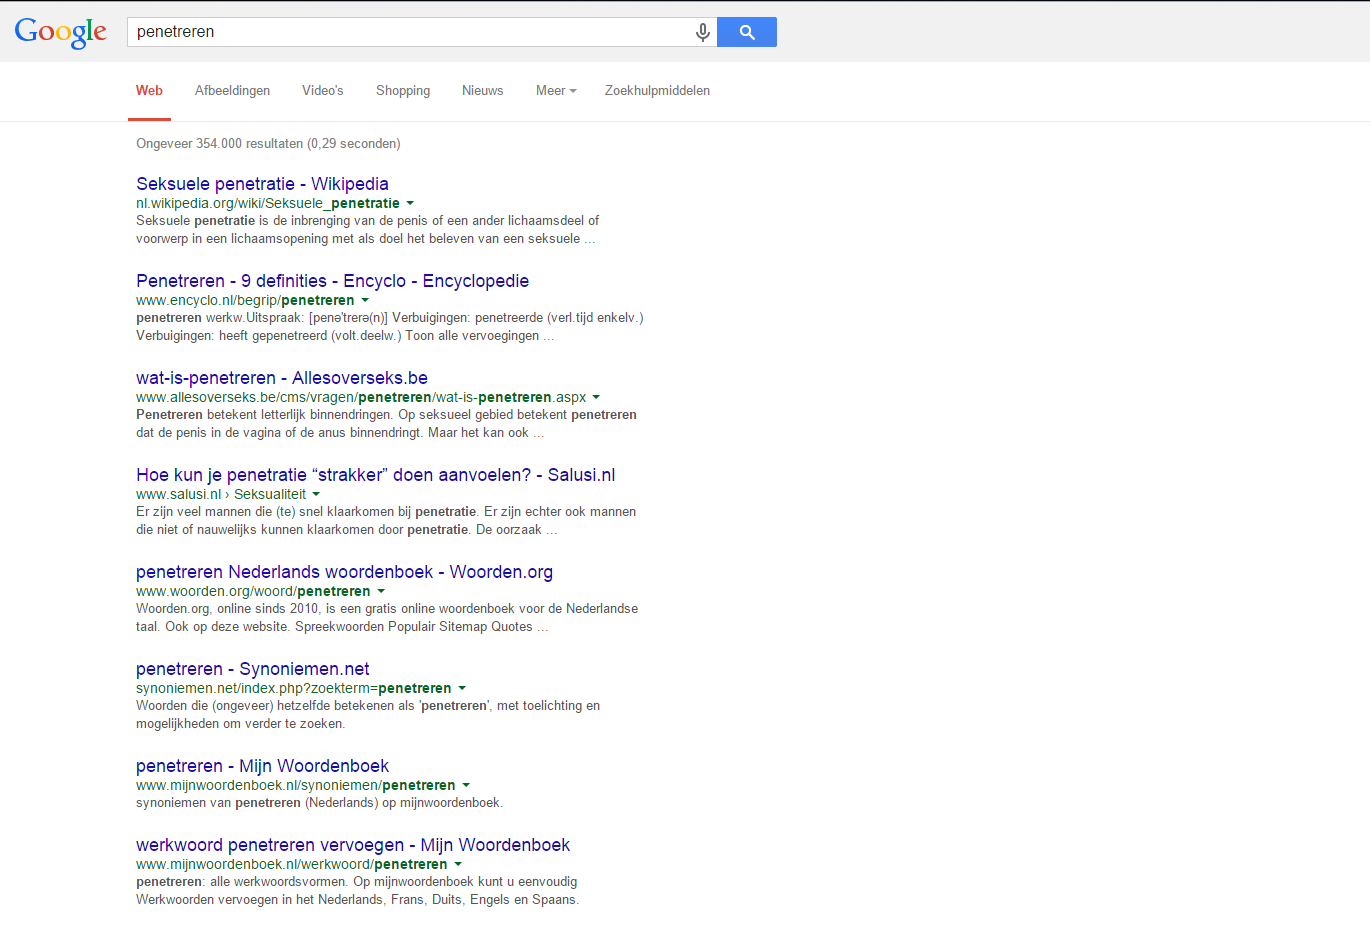1370x928 pixels.
Task: Start voice search with microphone icon
Action: pyautogui.click(x=703, y=32)
